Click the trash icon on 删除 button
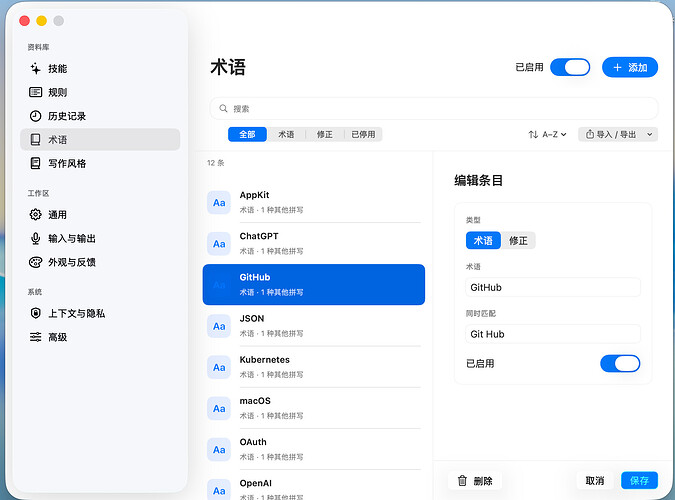This screenshot has height=500, width=675. pyautogui.click(x=462, y=481)
